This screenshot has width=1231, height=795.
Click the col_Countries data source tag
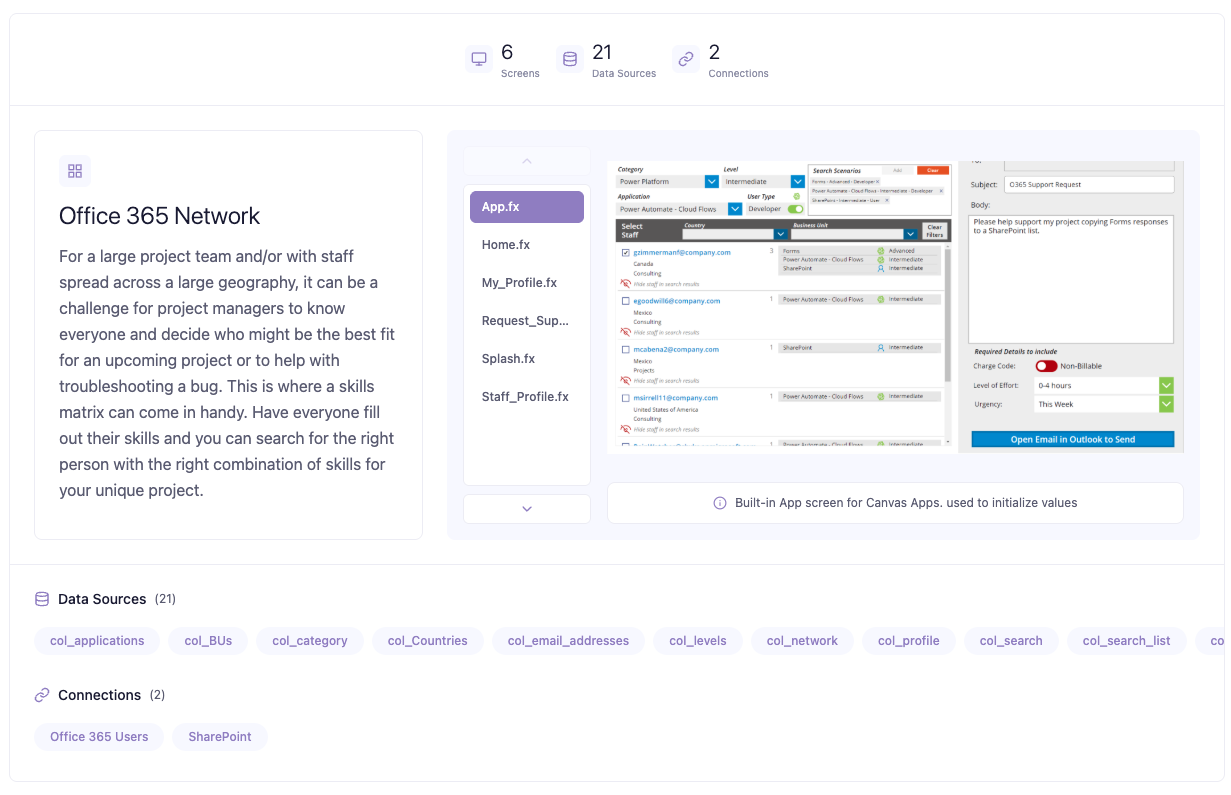pos(428,641)
